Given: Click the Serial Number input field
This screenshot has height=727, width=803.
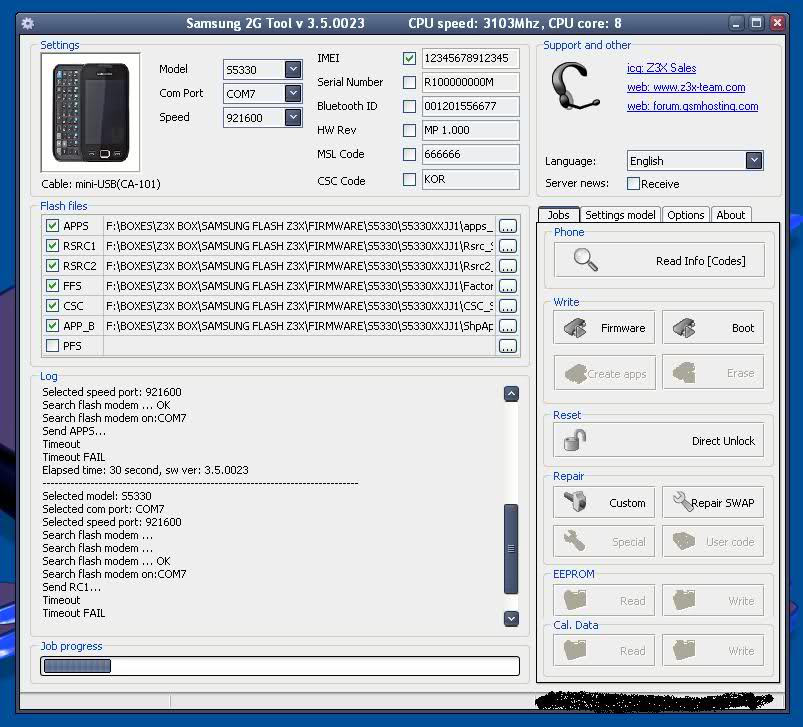Looking at the screenshot, I should click(470, 82).
